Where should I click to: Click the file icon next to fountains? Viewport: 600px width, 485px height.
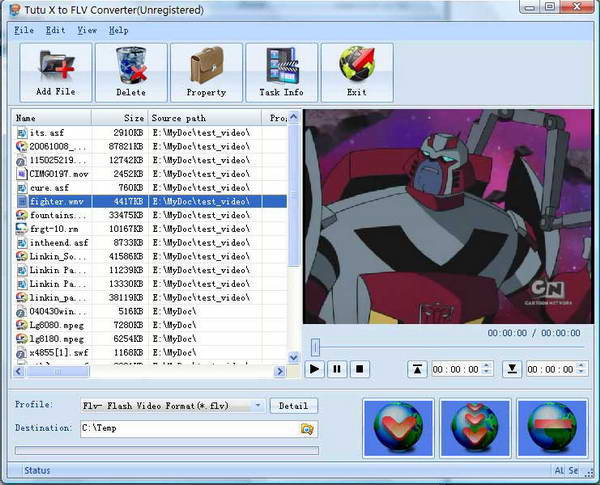click(x=22, y=215)
